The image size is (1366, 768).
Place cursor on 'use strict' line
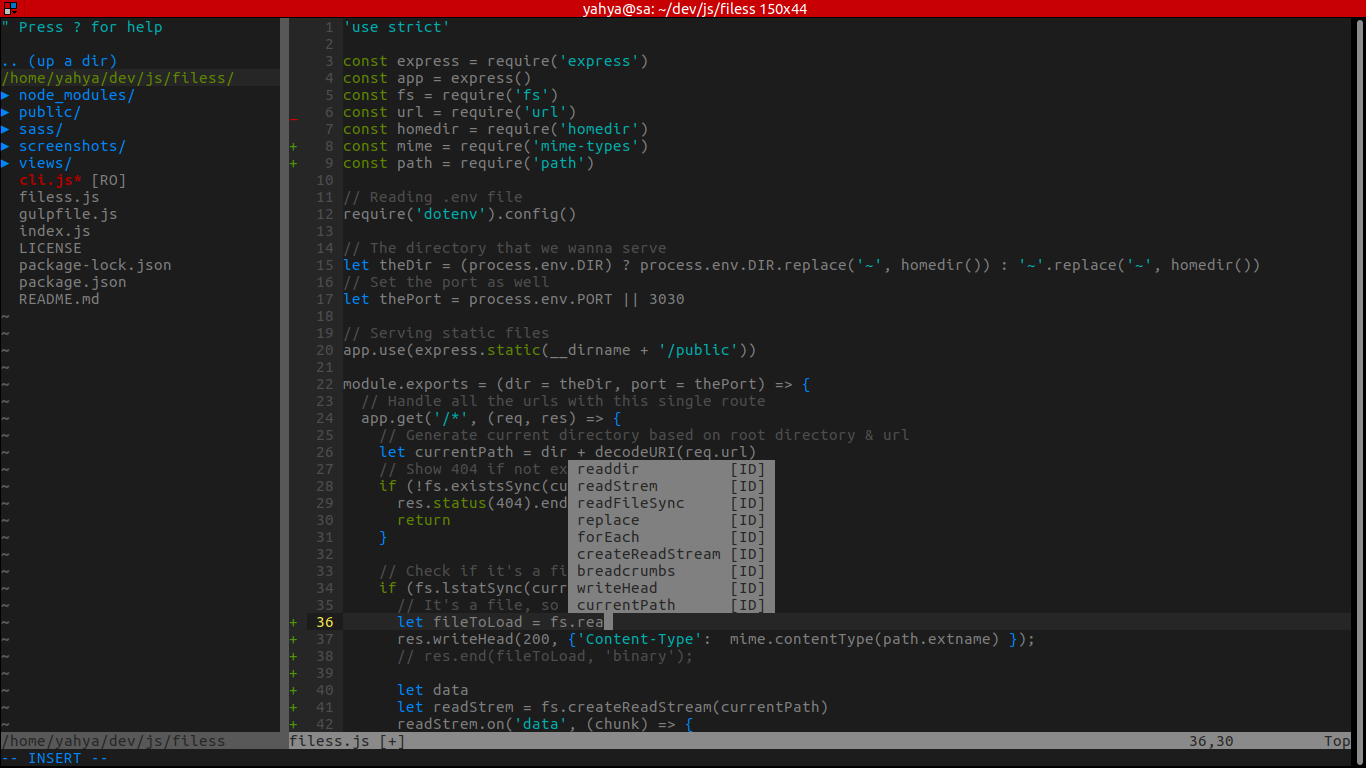coord(397,27)
